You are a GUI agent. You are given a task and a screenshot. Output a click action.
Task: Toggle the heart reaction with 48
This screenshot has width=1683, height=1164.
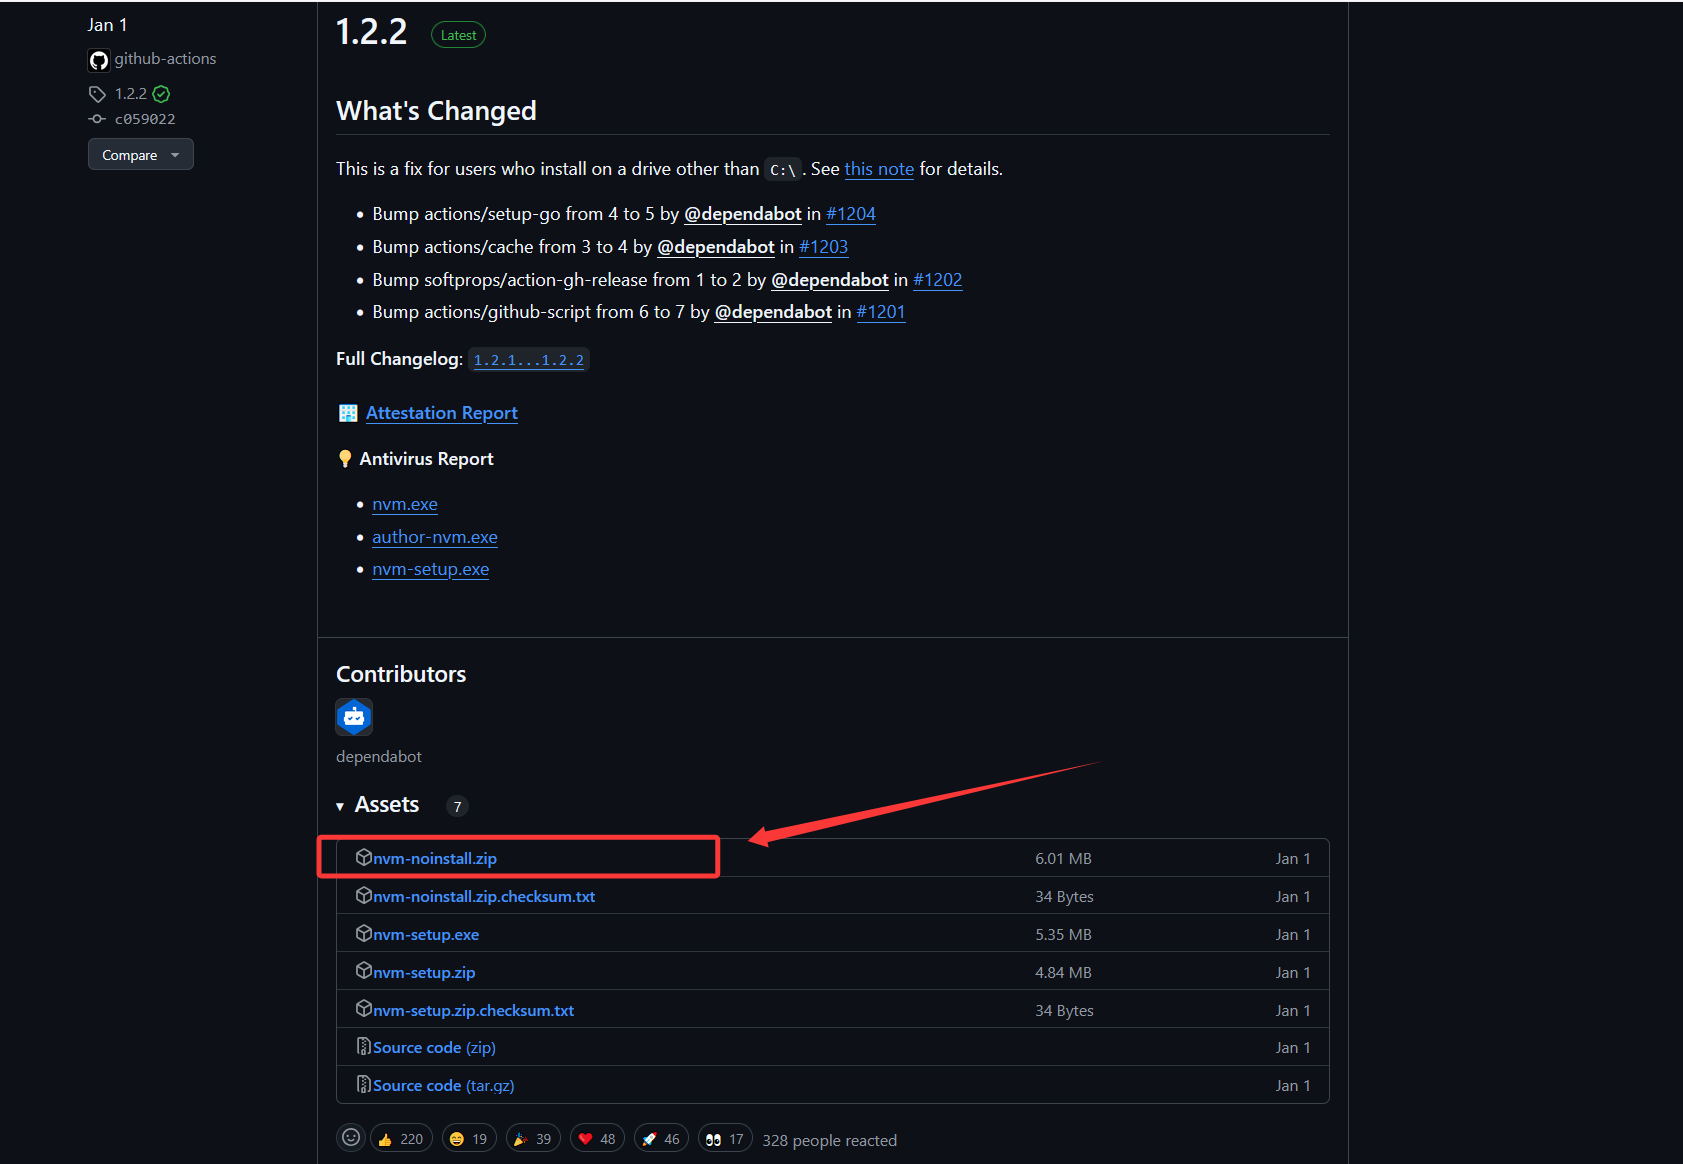point(597,1139)
